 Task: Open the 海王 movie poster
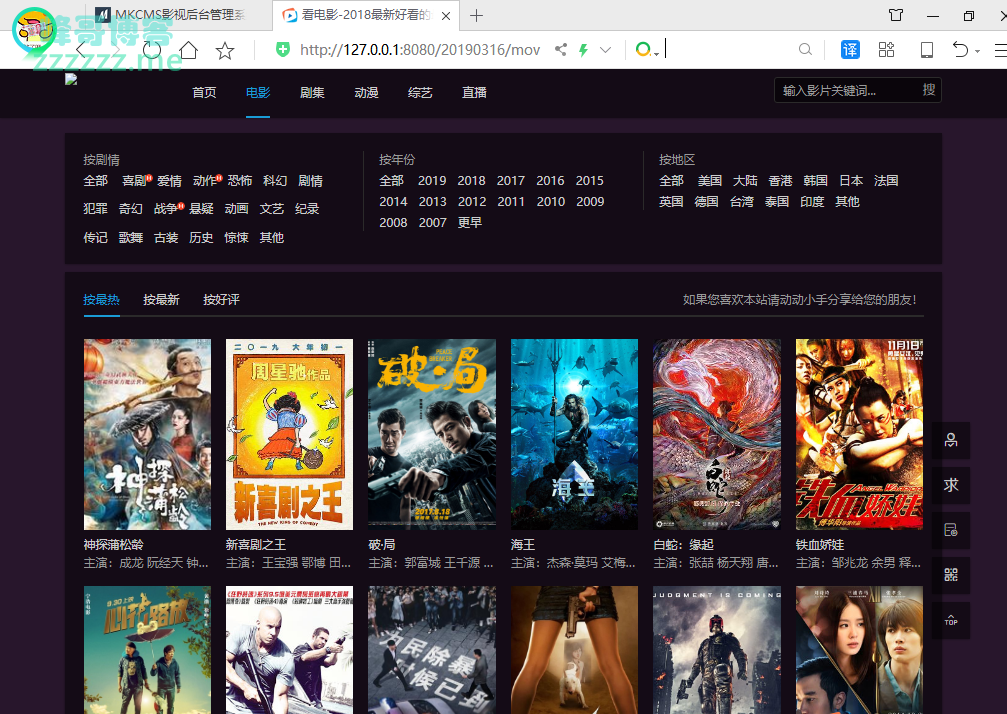(574, 434)
